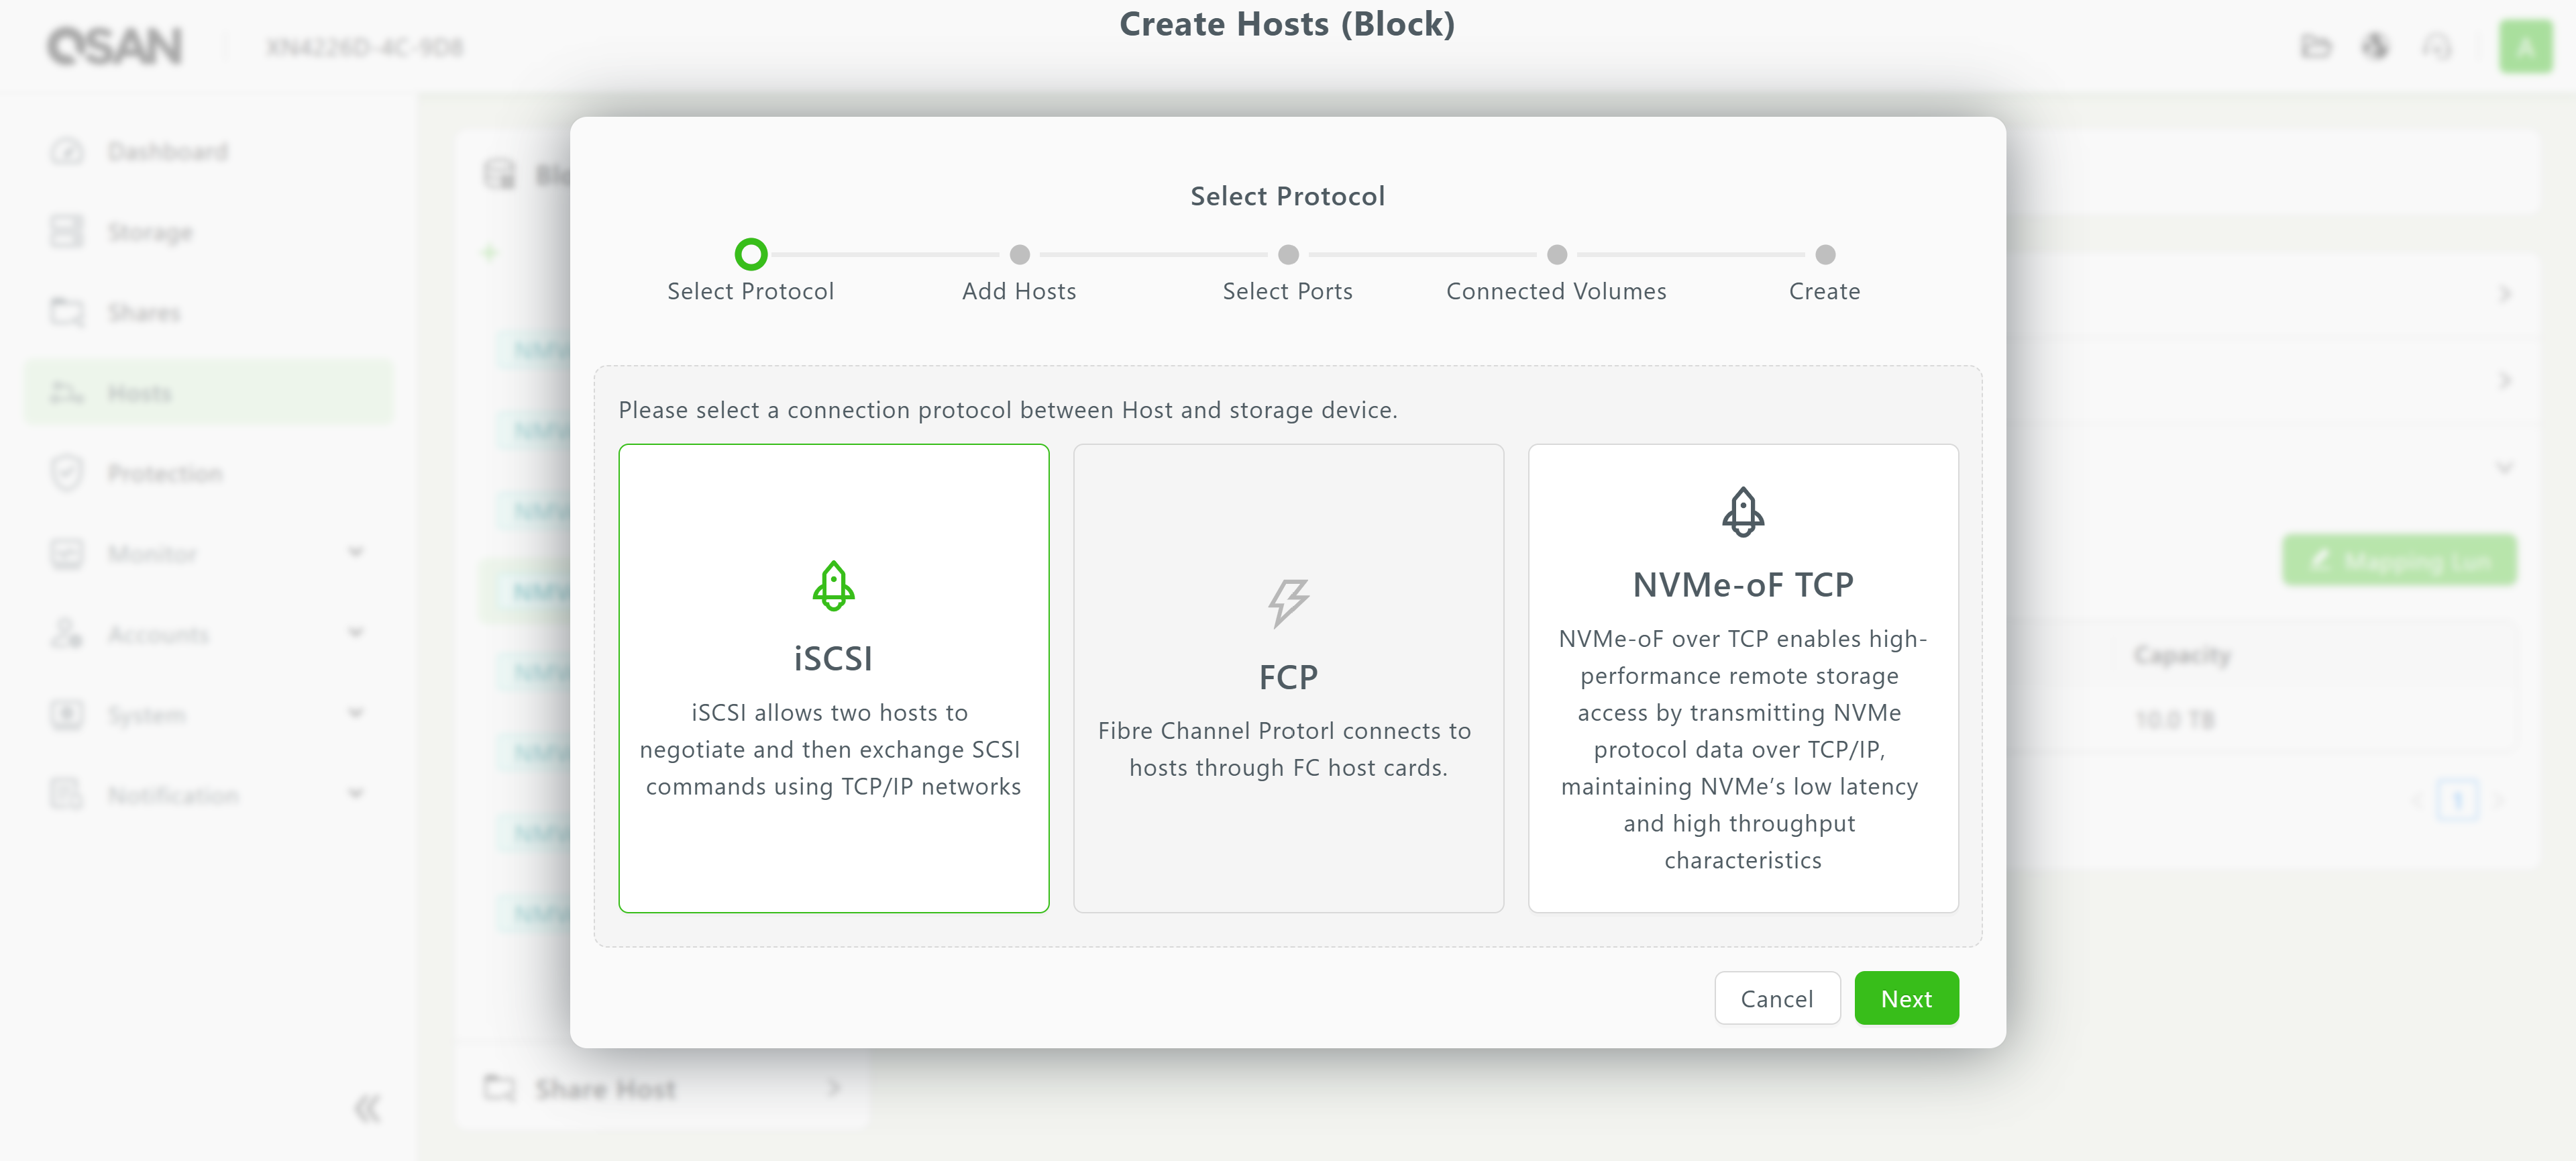Expand the Monitor menu arrow
2576x1161 pixels.
(355, 553)
